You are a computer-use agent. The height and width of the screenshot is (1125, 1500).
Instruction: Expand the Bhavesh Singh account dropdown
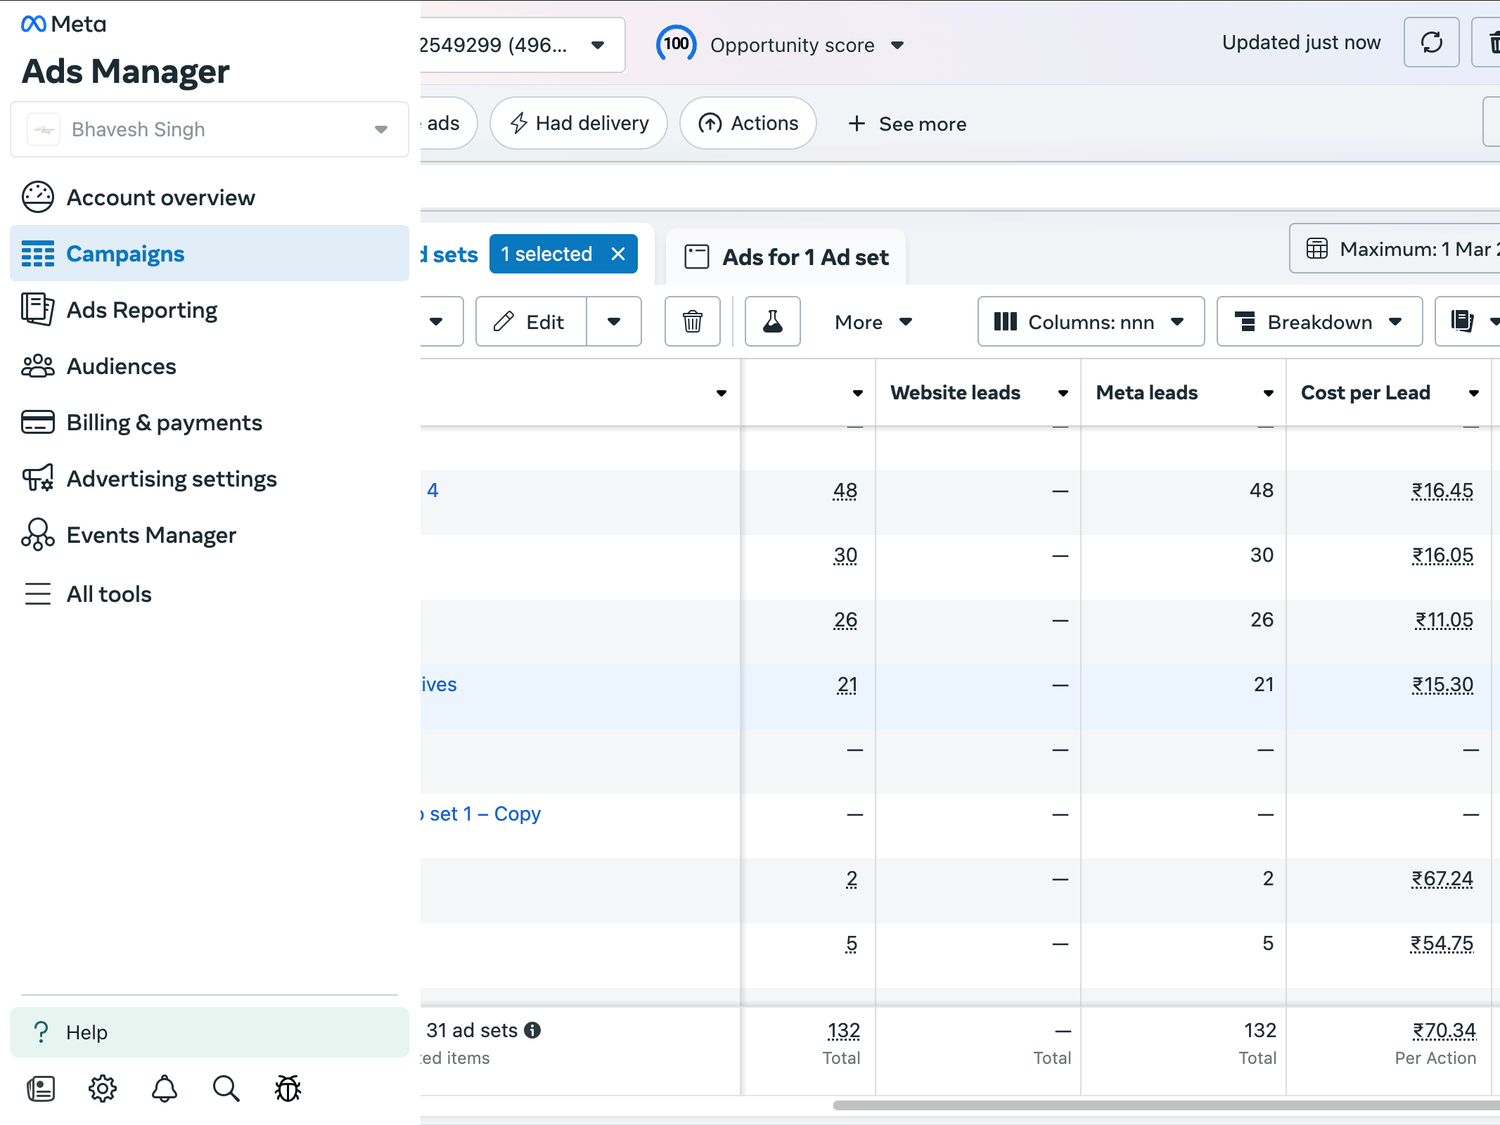click(209, 130)
